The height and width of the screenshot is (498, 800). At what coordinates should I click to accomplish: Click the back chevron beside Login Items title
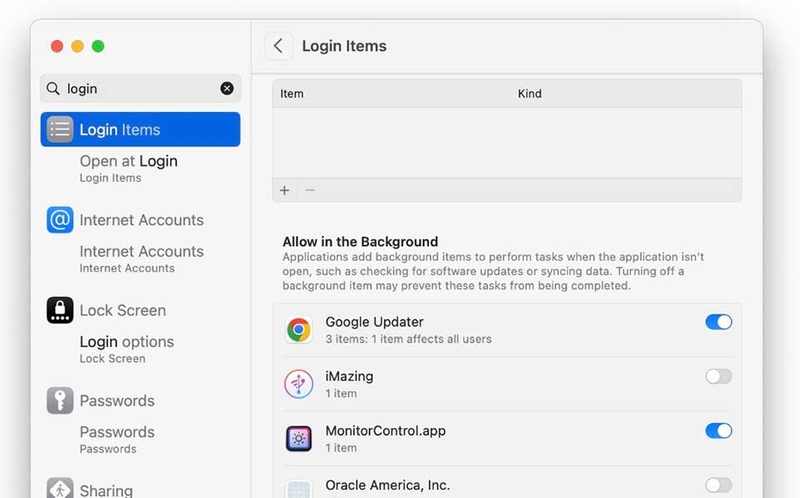pyautogui.click(x=279, y=46)
